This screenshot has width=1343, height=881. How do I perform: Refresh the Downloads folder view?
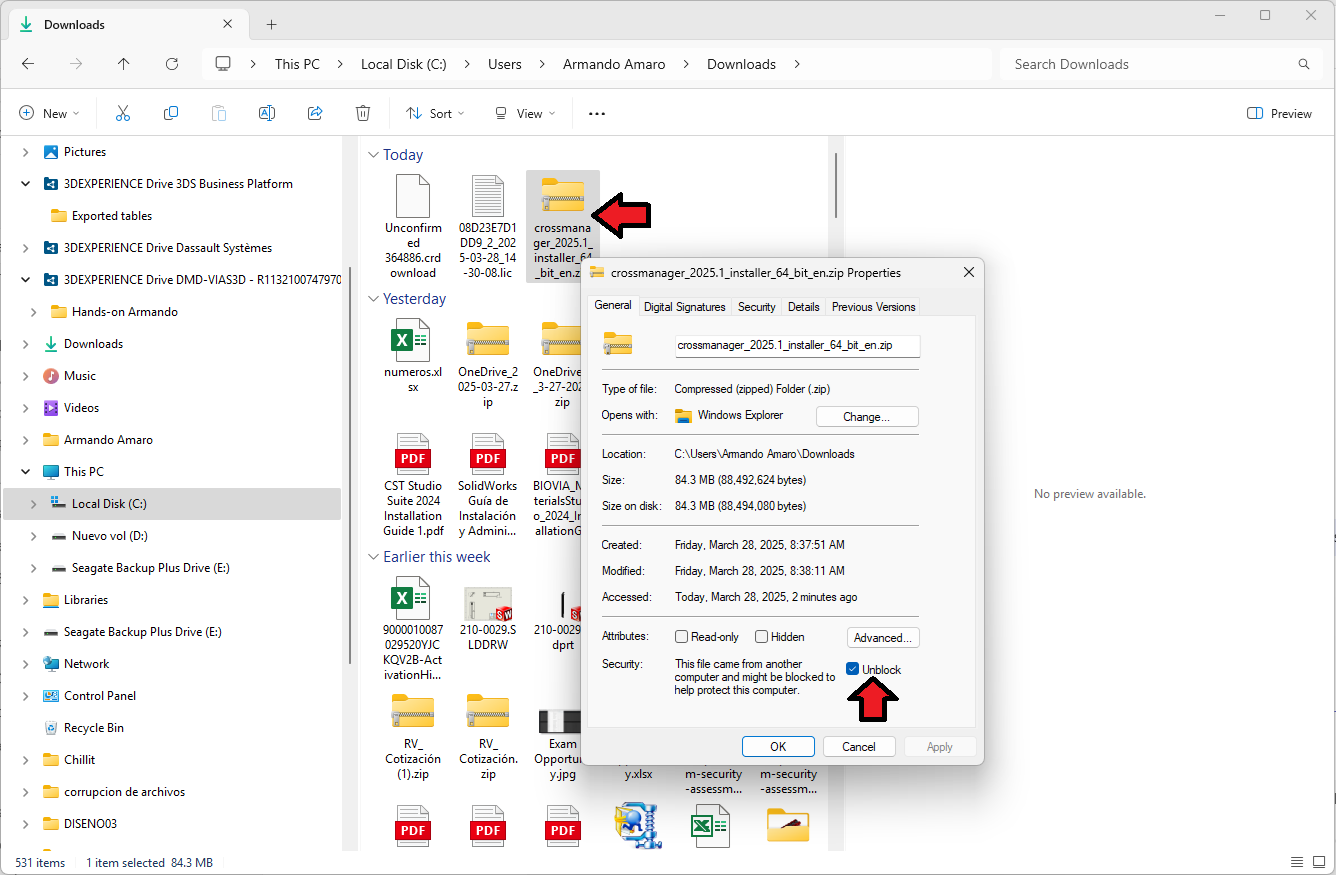click(172, 64)
